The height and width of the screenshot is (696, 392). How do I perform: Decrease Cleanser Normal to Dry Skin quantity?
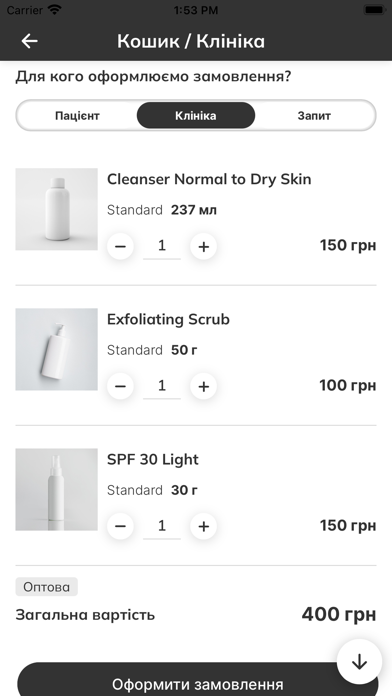point(120,246)
